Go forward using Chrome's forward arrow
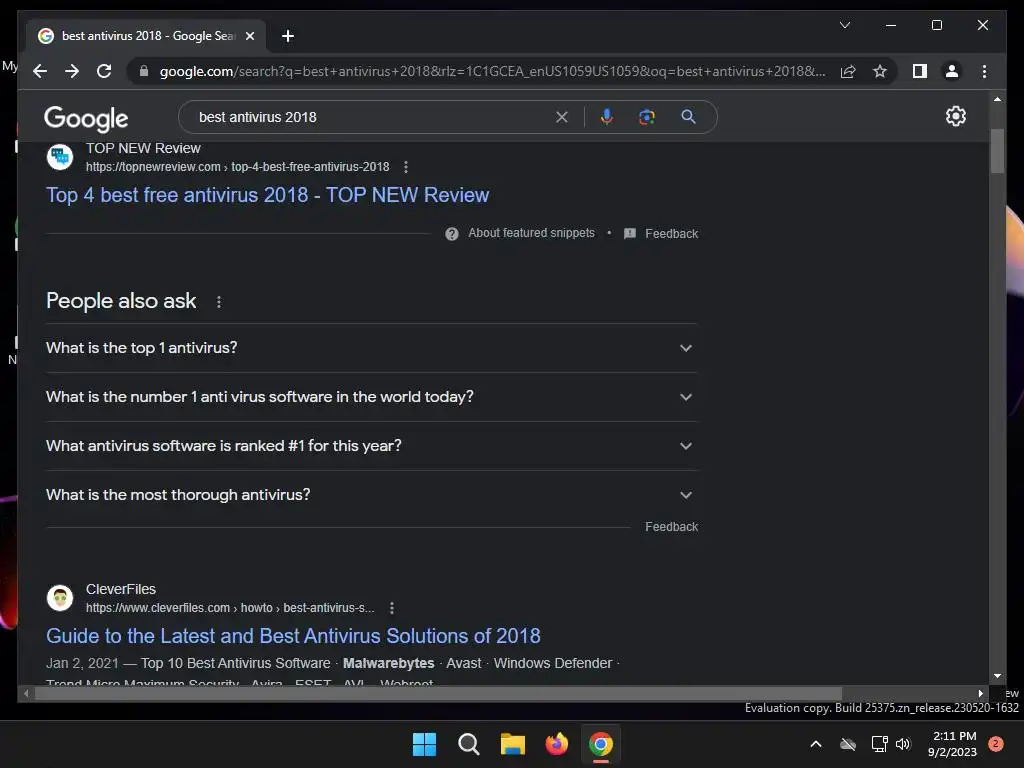Image resolution: width=1024 pixels, height=768 pixels. coord(72,71)
